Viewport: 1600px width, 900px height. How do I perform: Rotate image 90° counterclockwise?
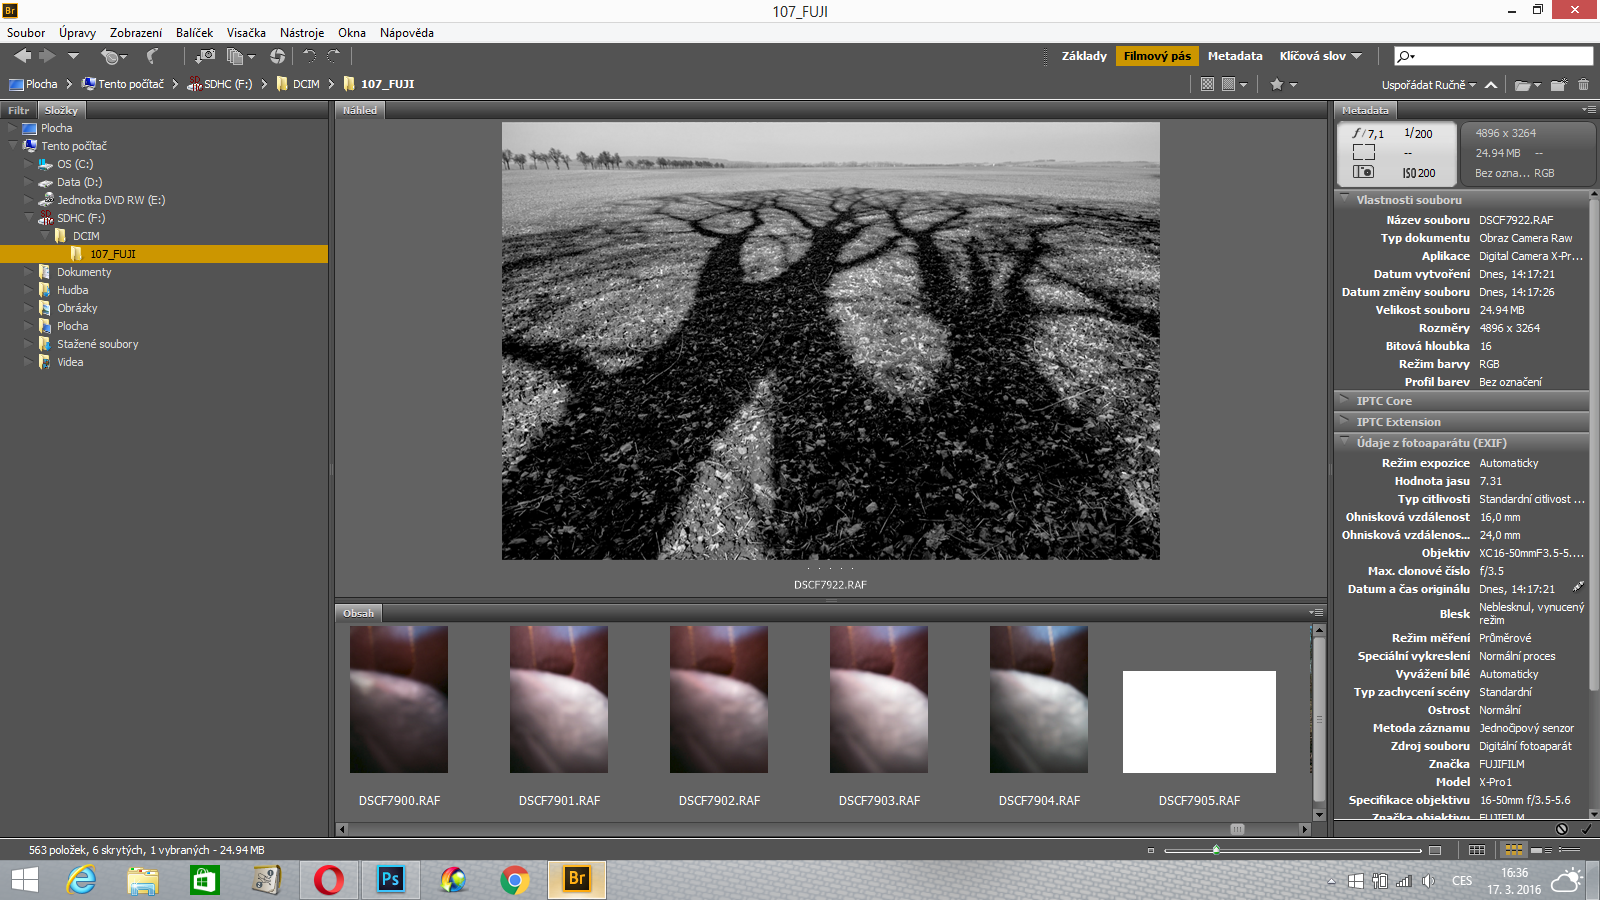coord(309,56)
